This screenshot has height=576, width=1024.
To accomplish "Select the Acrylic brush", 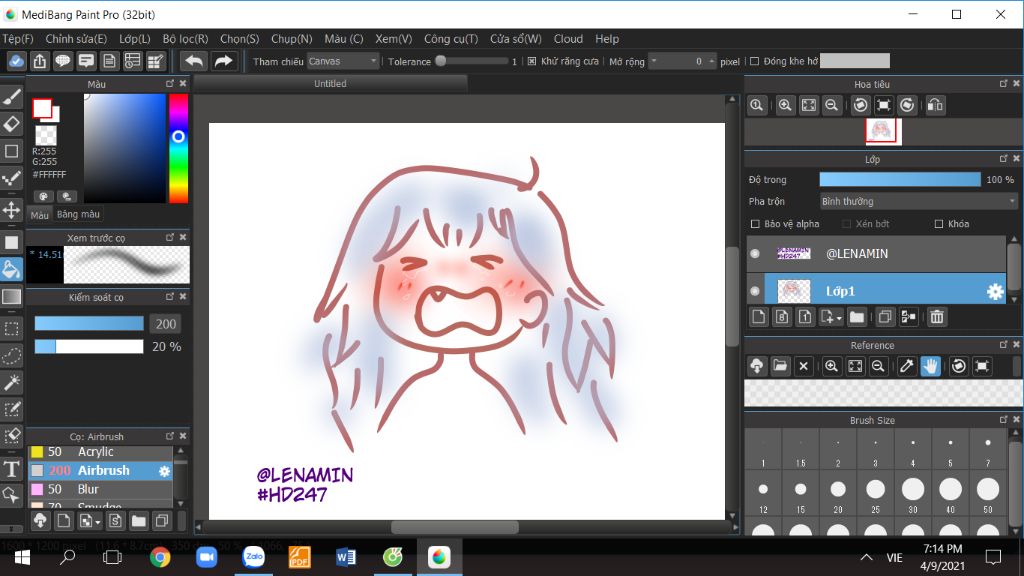I will coord(100,452).
